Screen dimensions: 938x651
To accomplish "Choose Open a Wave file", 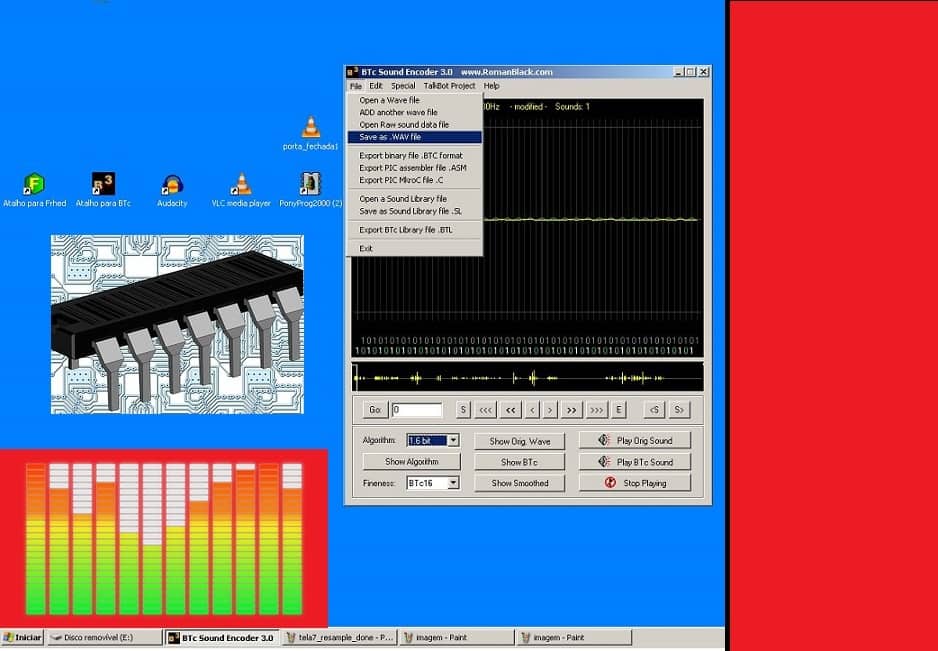I will [x=415, y=100].
